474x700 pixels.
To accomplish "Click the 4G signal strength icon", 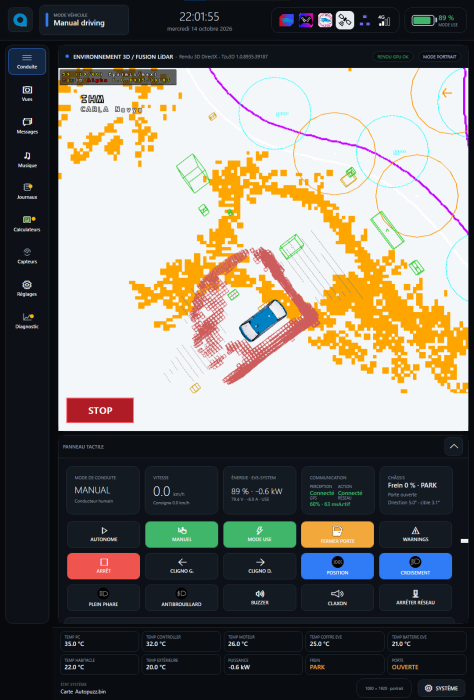I will (384, 20).
